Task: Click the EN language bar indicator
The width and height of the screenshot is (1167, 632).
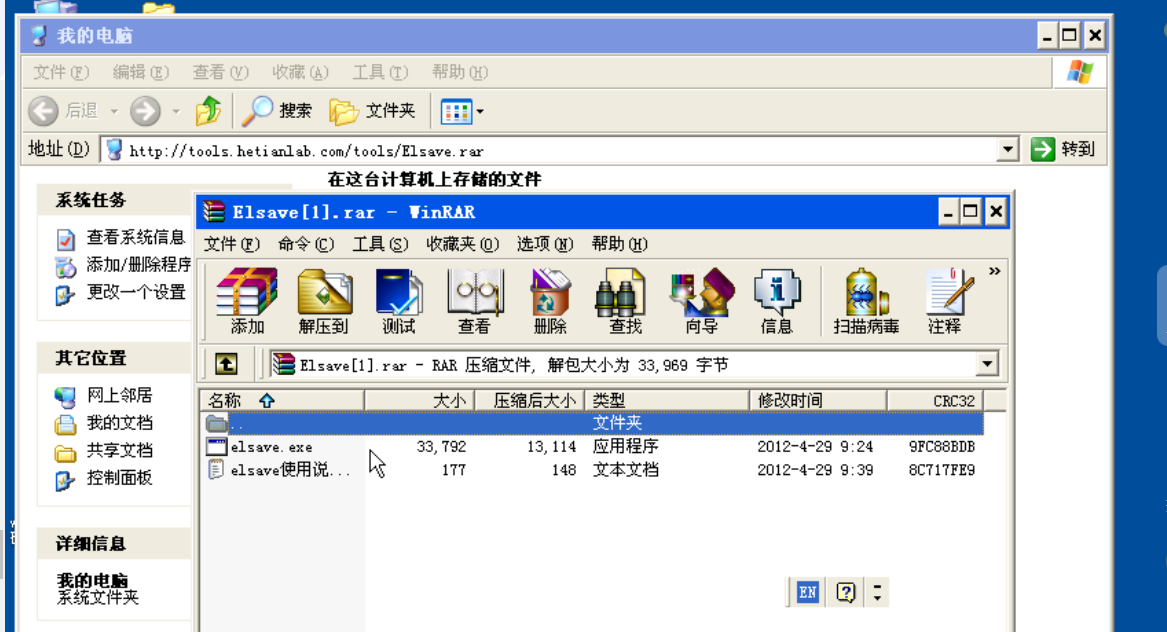Action: pyautogui.click(x=808, y=593)
